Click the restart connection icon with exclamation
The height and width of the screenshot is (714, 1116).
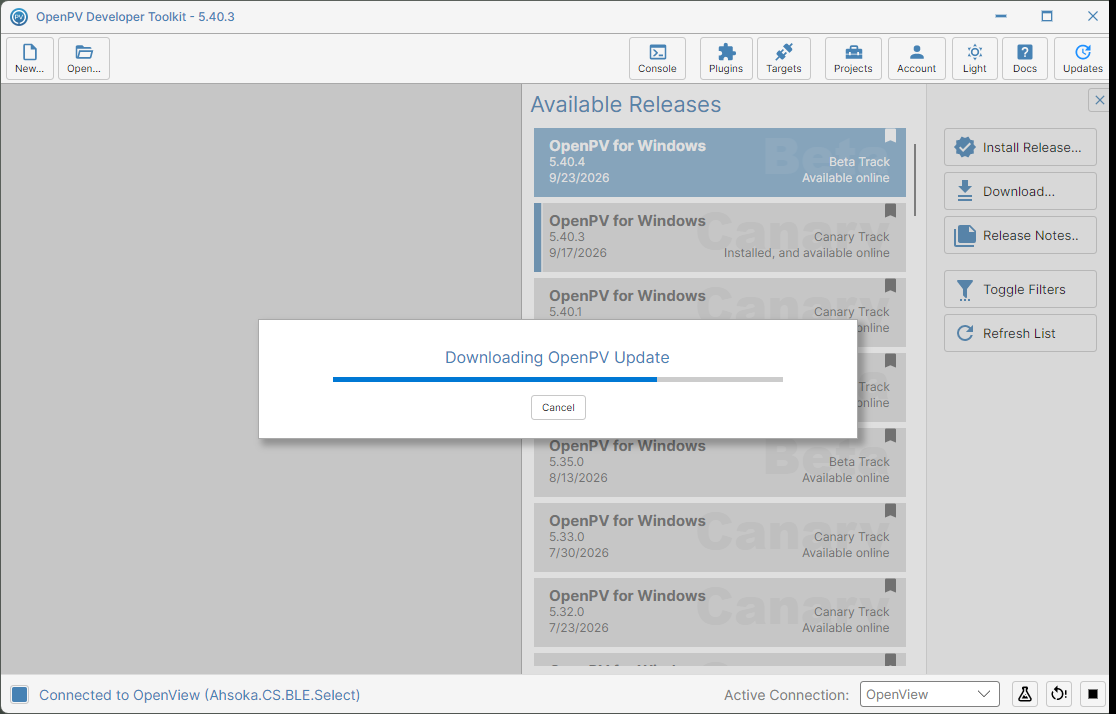pyautogui.click(x=1059, y=694)
